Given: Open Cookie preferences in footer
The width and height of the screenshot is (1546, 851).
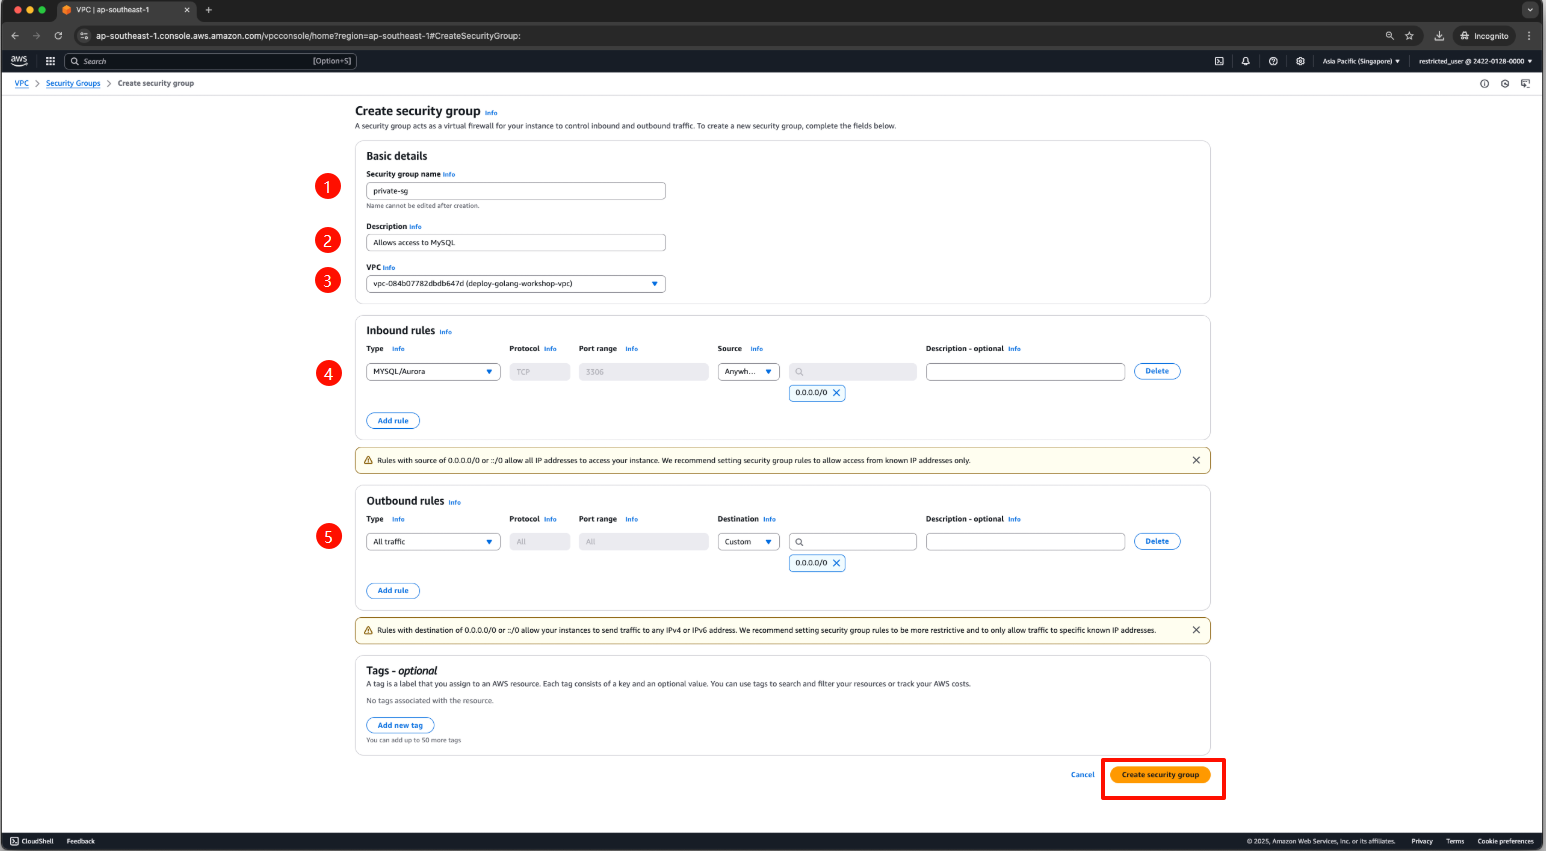Looking at the screenshot, I should click(x=1505, y=841).
